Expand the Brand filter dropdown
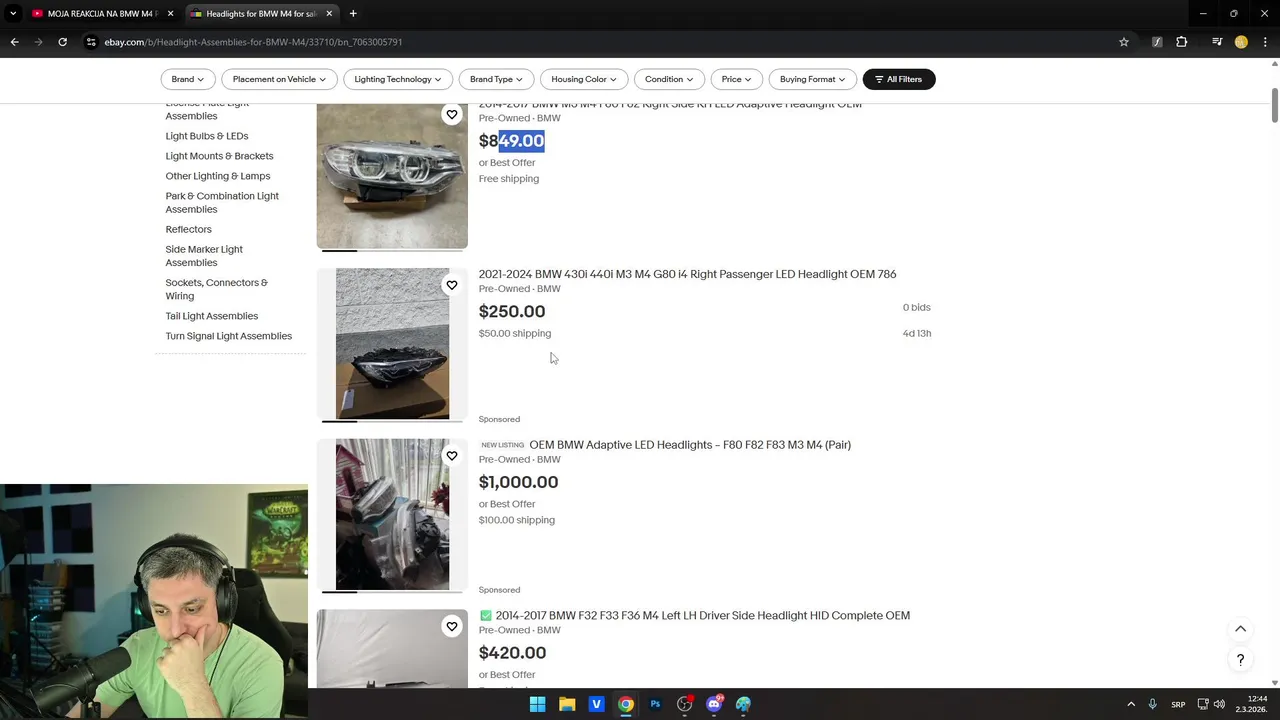This screenshot has height=720, width=1280. [187, 79]
